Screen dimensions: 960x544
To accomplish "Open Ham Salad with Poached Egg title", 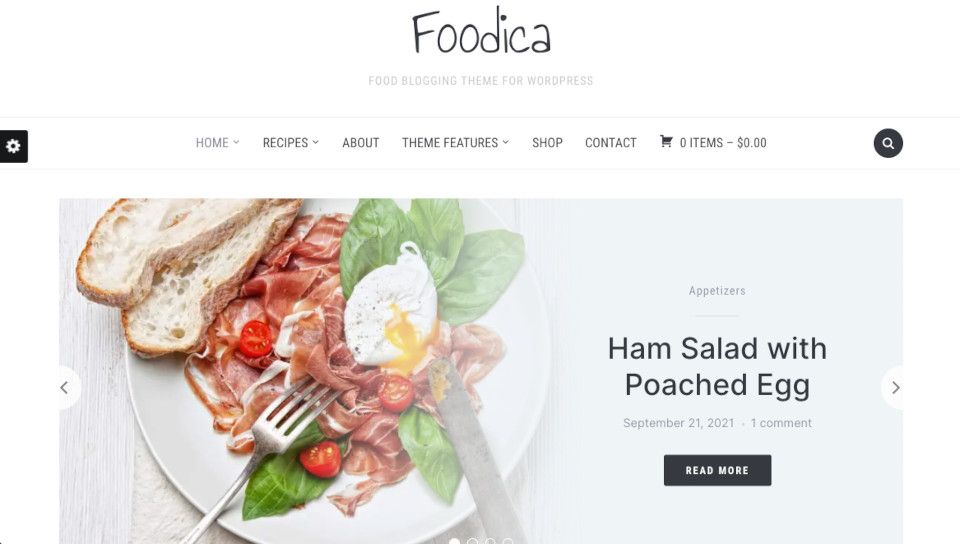I will click(x=717, y=367).
